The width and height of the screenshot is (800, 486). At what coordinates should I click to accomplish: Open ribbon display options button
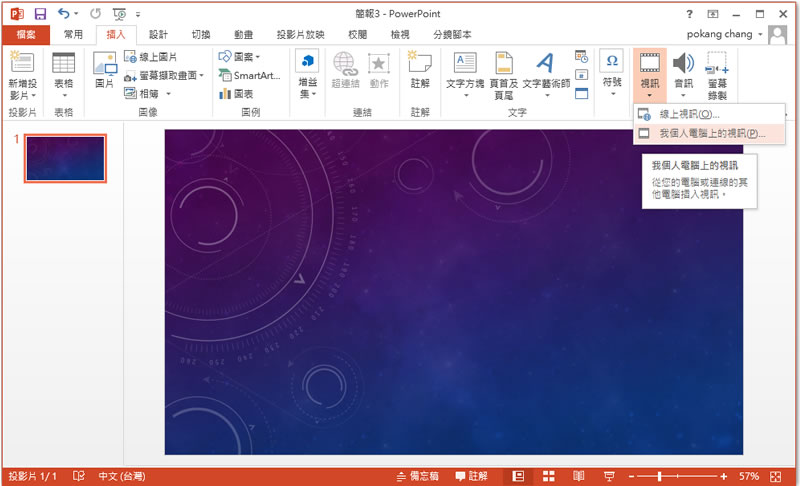712,14
